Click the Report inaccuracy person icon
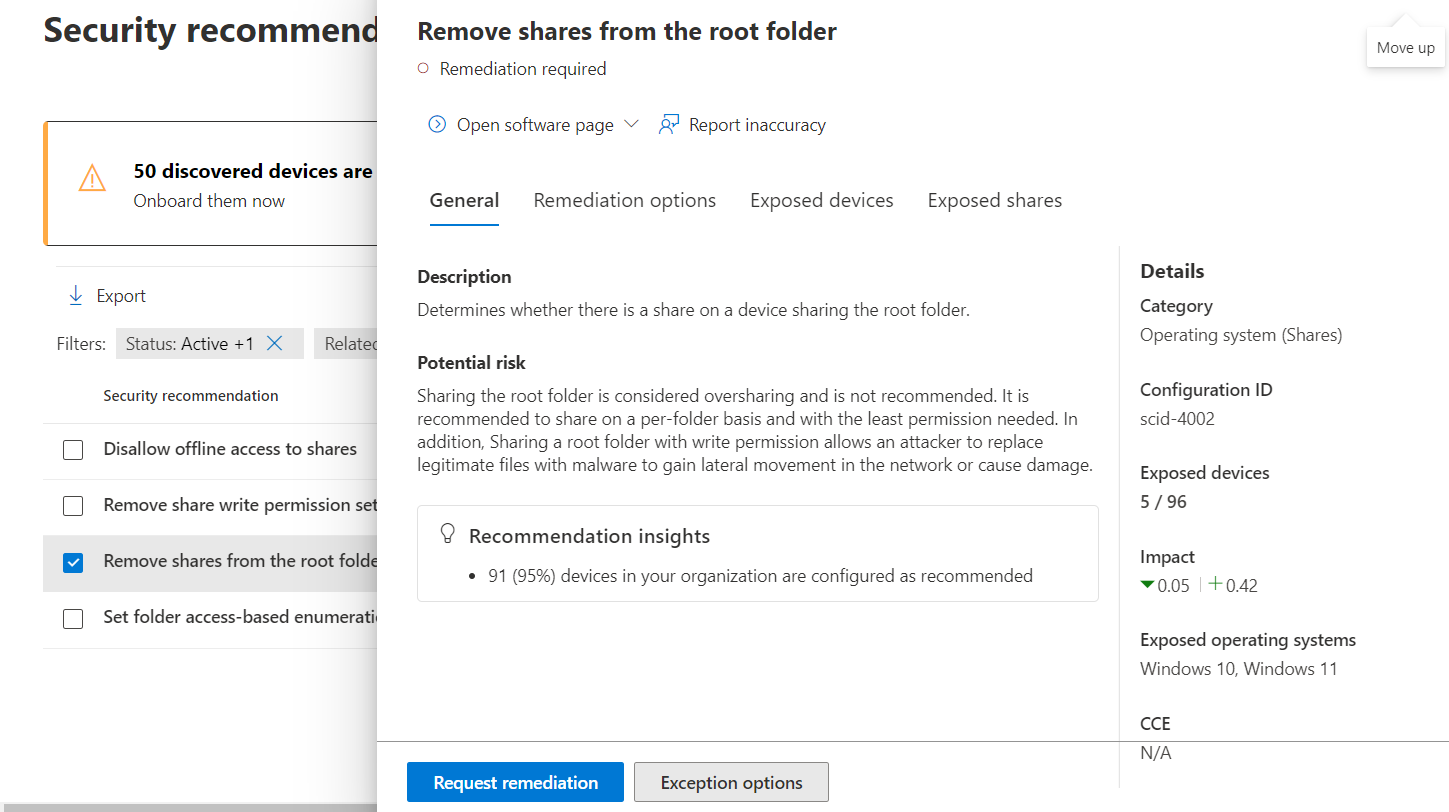 [669, 125]
